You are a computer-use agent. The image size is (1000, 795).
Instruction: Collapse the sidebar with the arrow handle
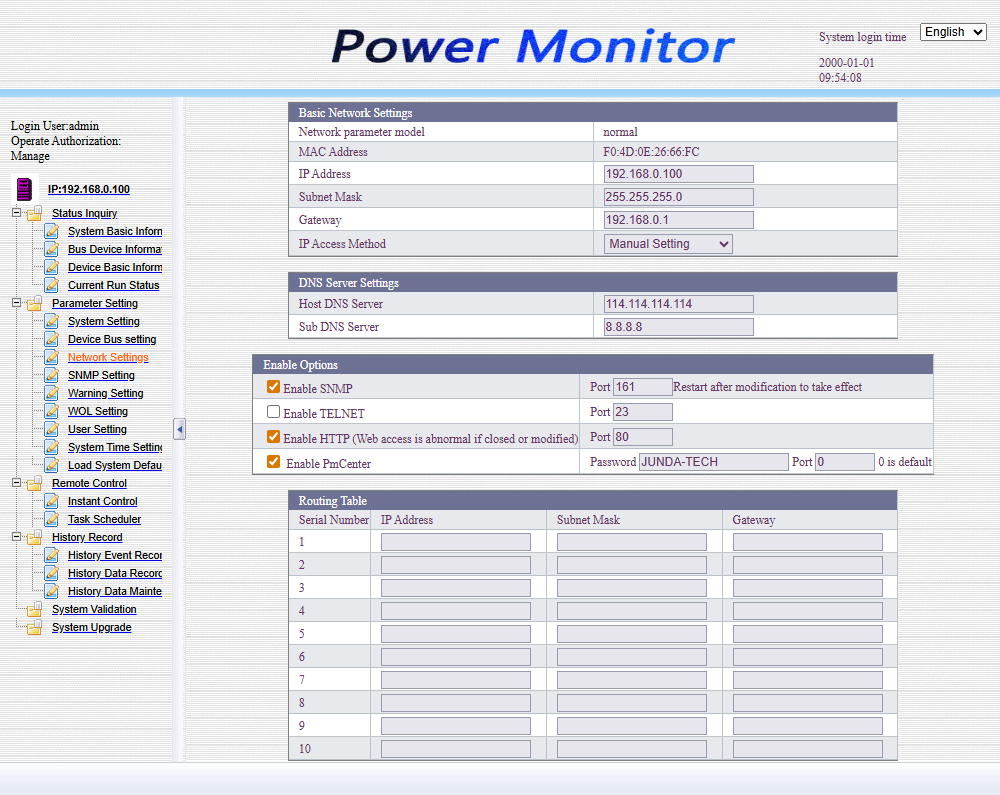[x=179, y=429]
